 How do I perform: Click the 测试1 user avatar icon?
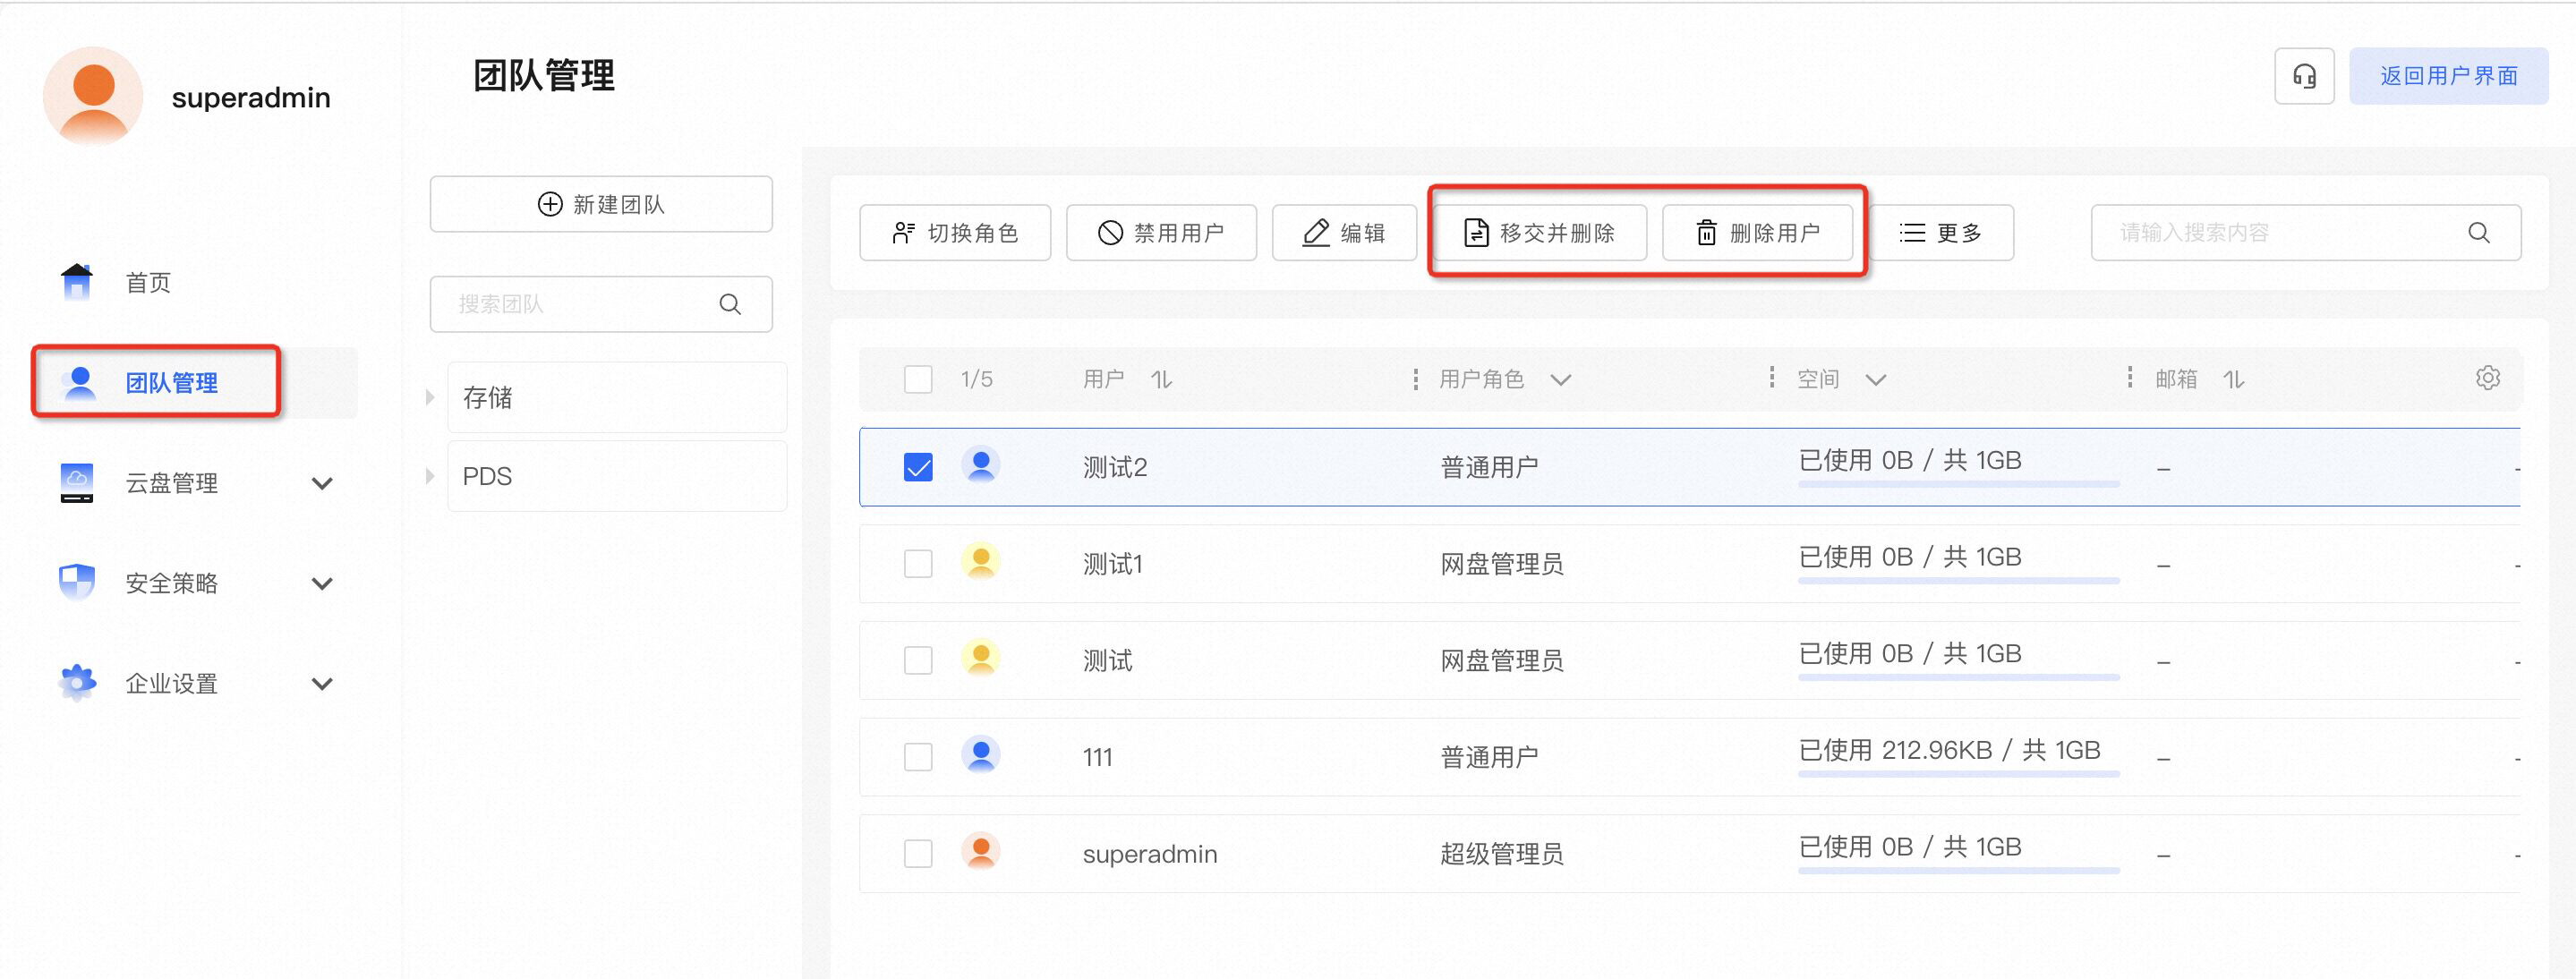[x=980, y=562]
